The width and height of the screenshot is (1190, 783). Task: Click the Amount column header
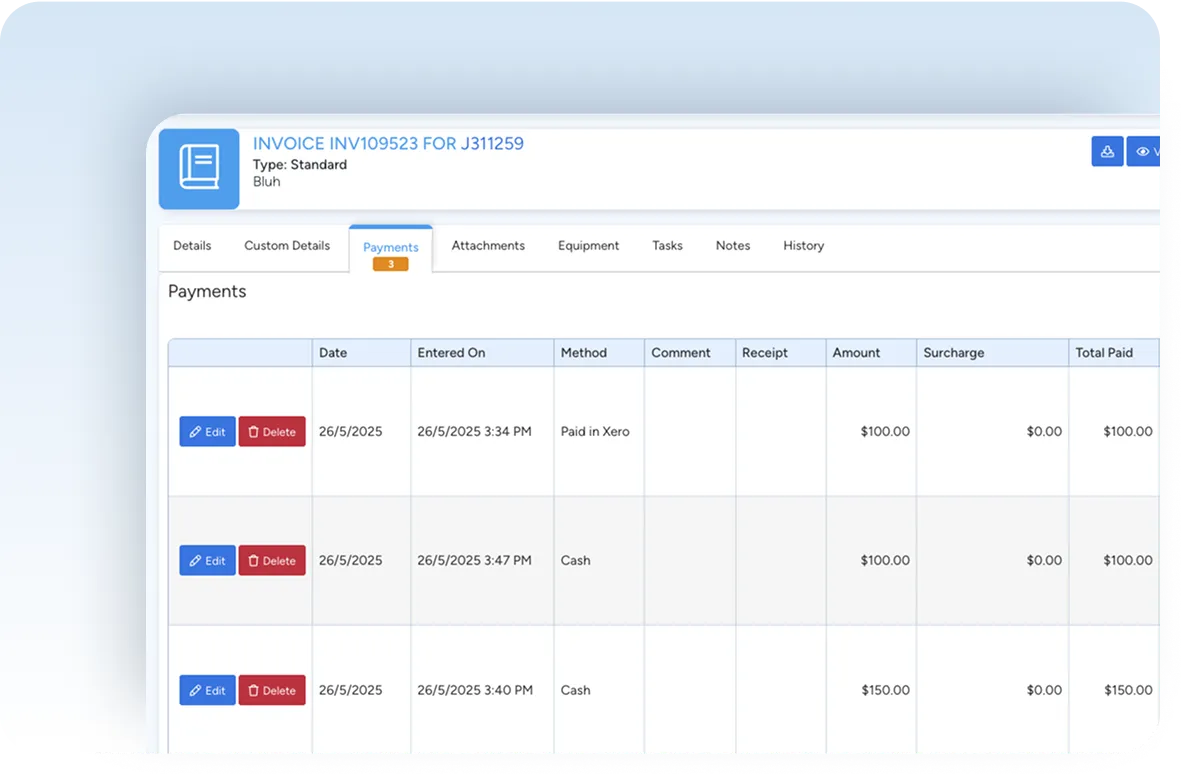coord(871,353)
